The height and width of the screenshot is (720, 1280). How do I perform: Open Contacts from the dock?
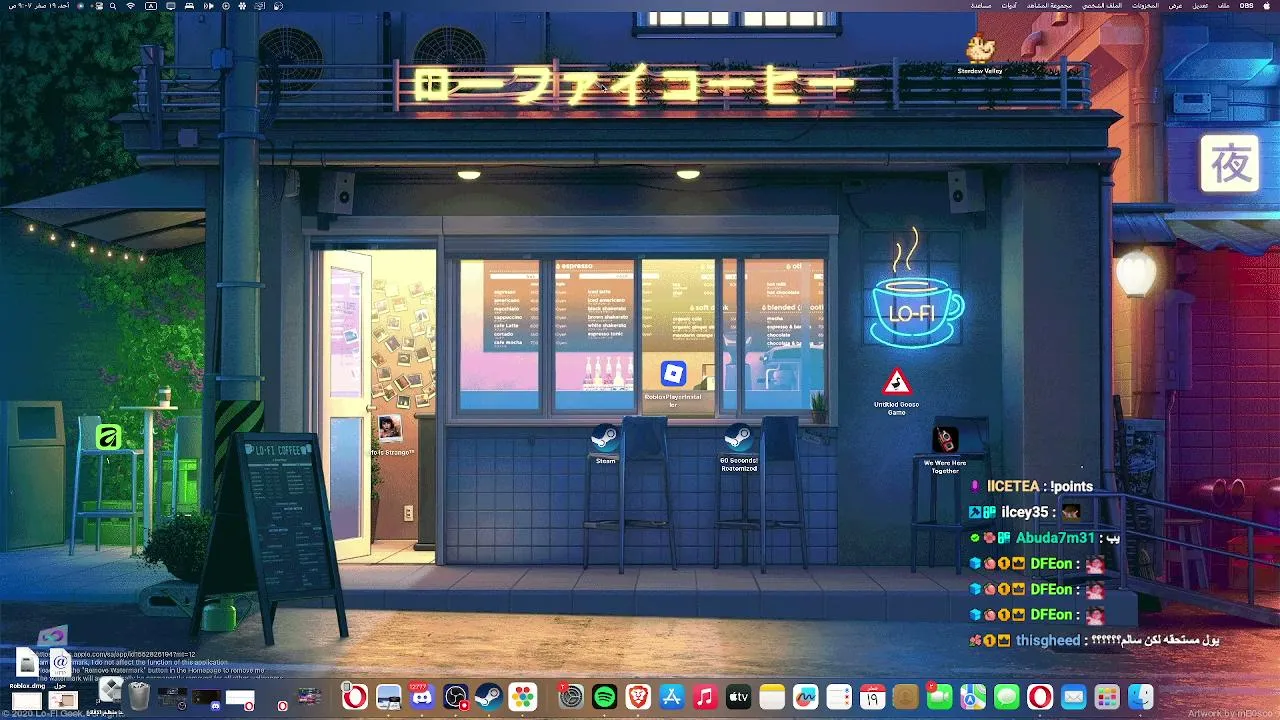click(x=906, y=697)
